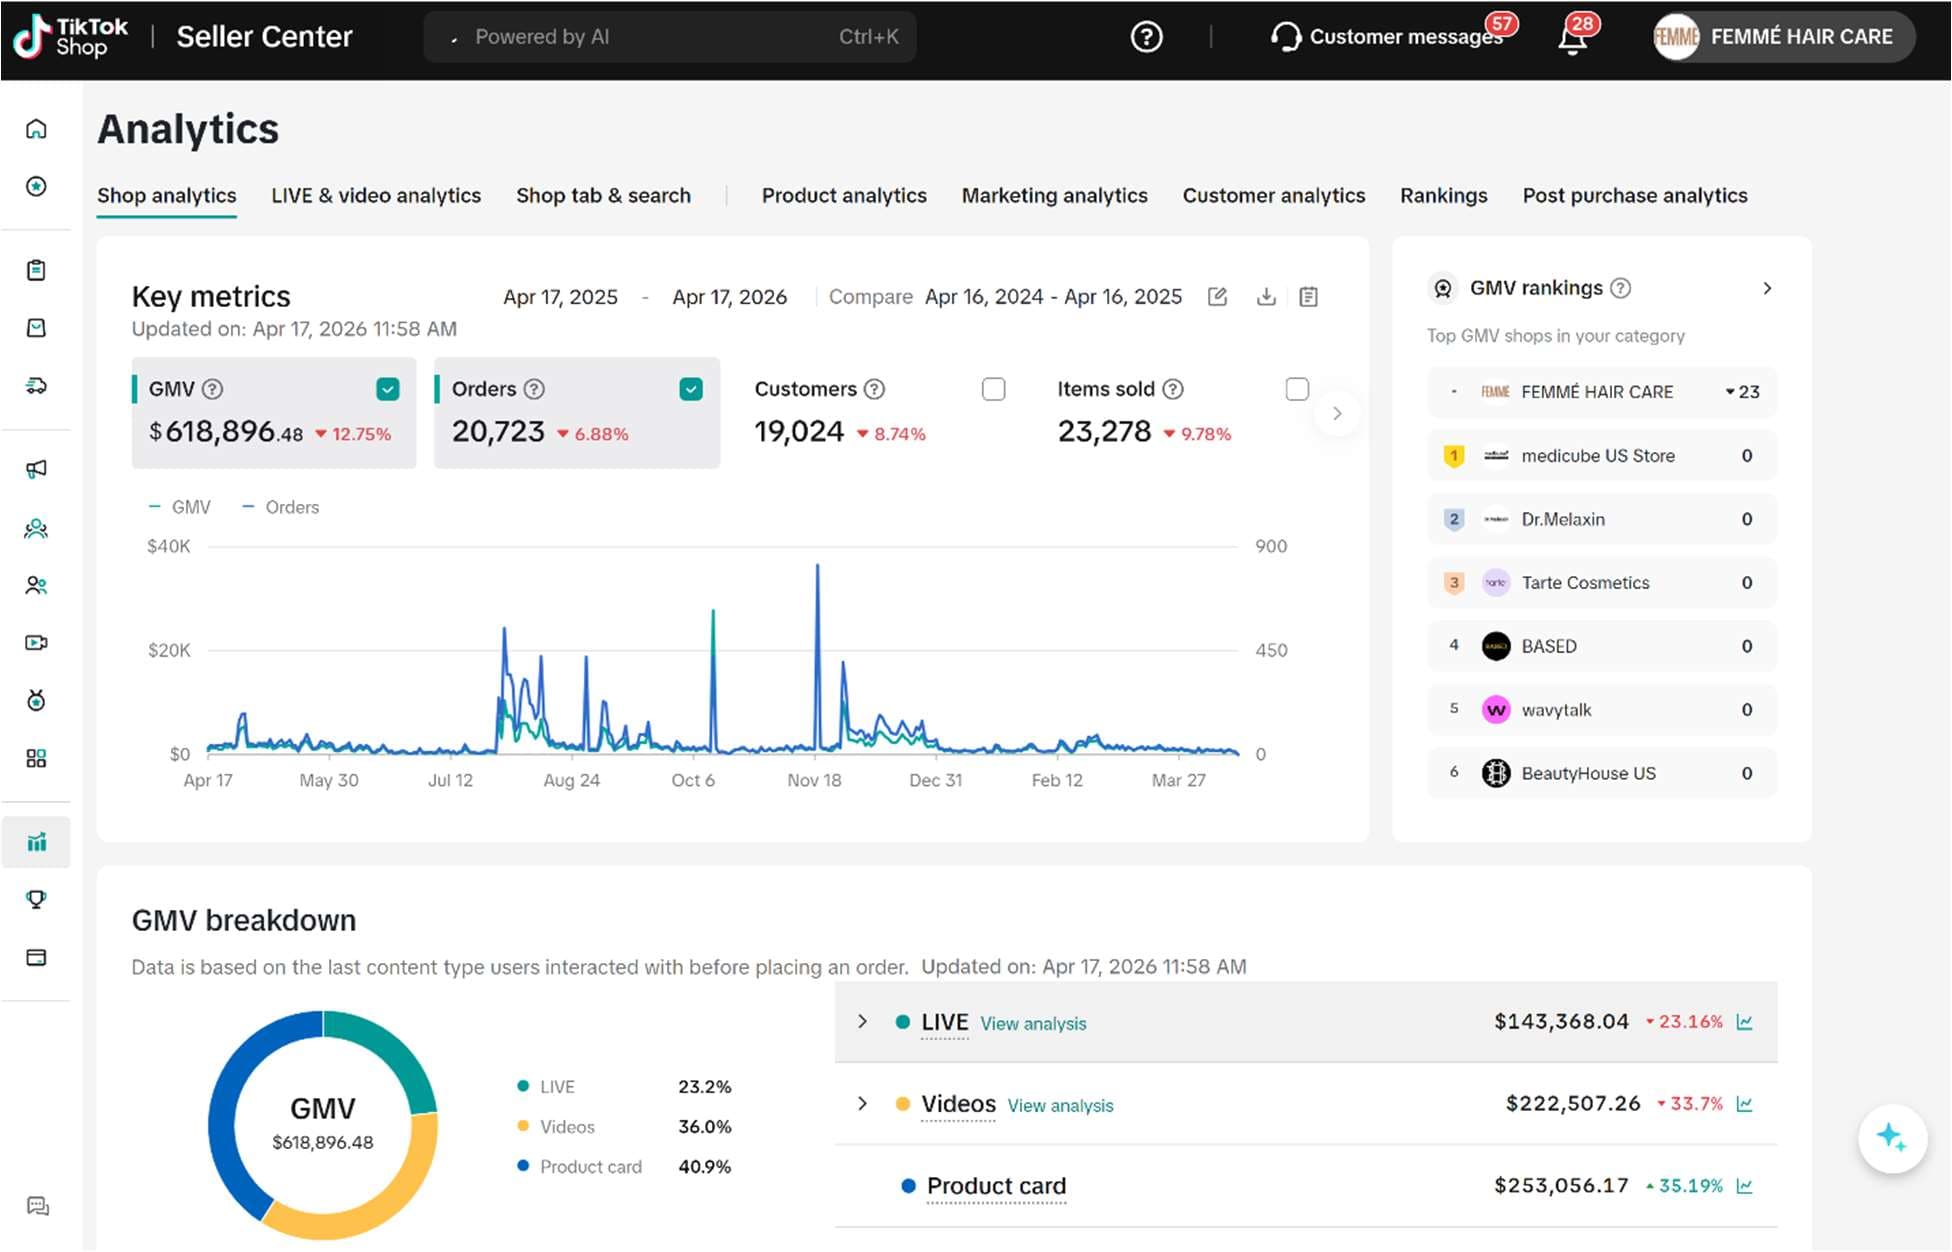Switch to Shop tab & search tab
The height and width of the screenshot is (1252, 1952).
(x=603, y=196)
